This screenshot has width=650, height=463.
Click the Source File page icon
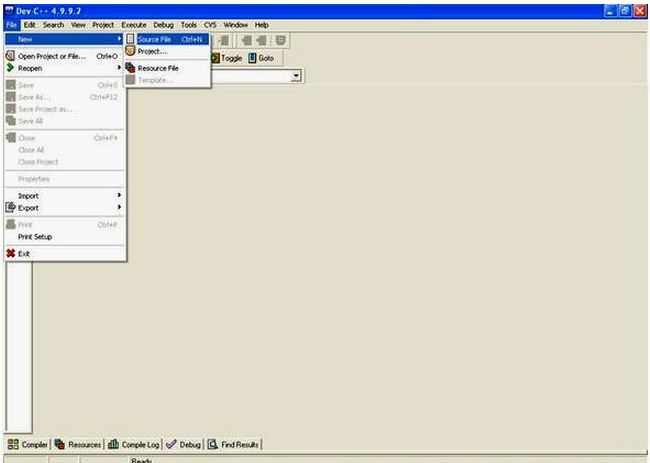point(131,39)
